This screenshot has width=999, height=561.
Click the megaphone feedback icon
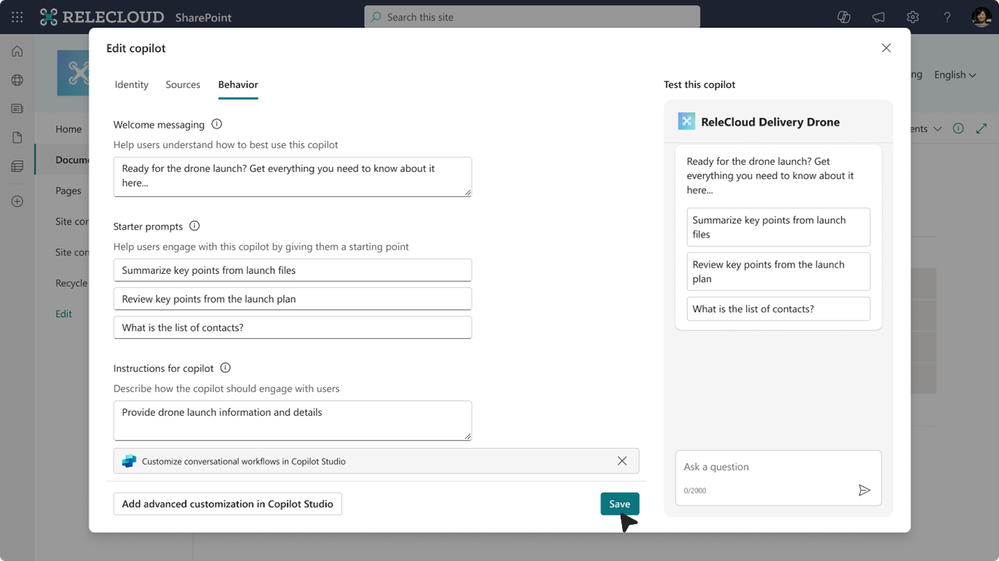click(878, 17)
